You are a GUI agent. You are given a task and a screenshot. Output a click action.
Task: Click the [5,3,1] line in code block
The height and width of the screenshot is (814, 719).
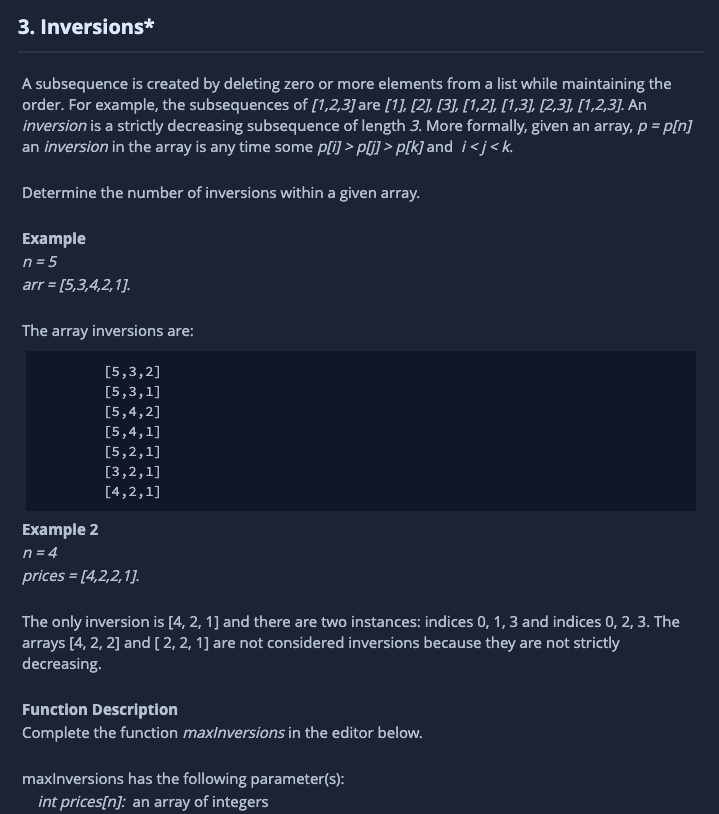132,391
